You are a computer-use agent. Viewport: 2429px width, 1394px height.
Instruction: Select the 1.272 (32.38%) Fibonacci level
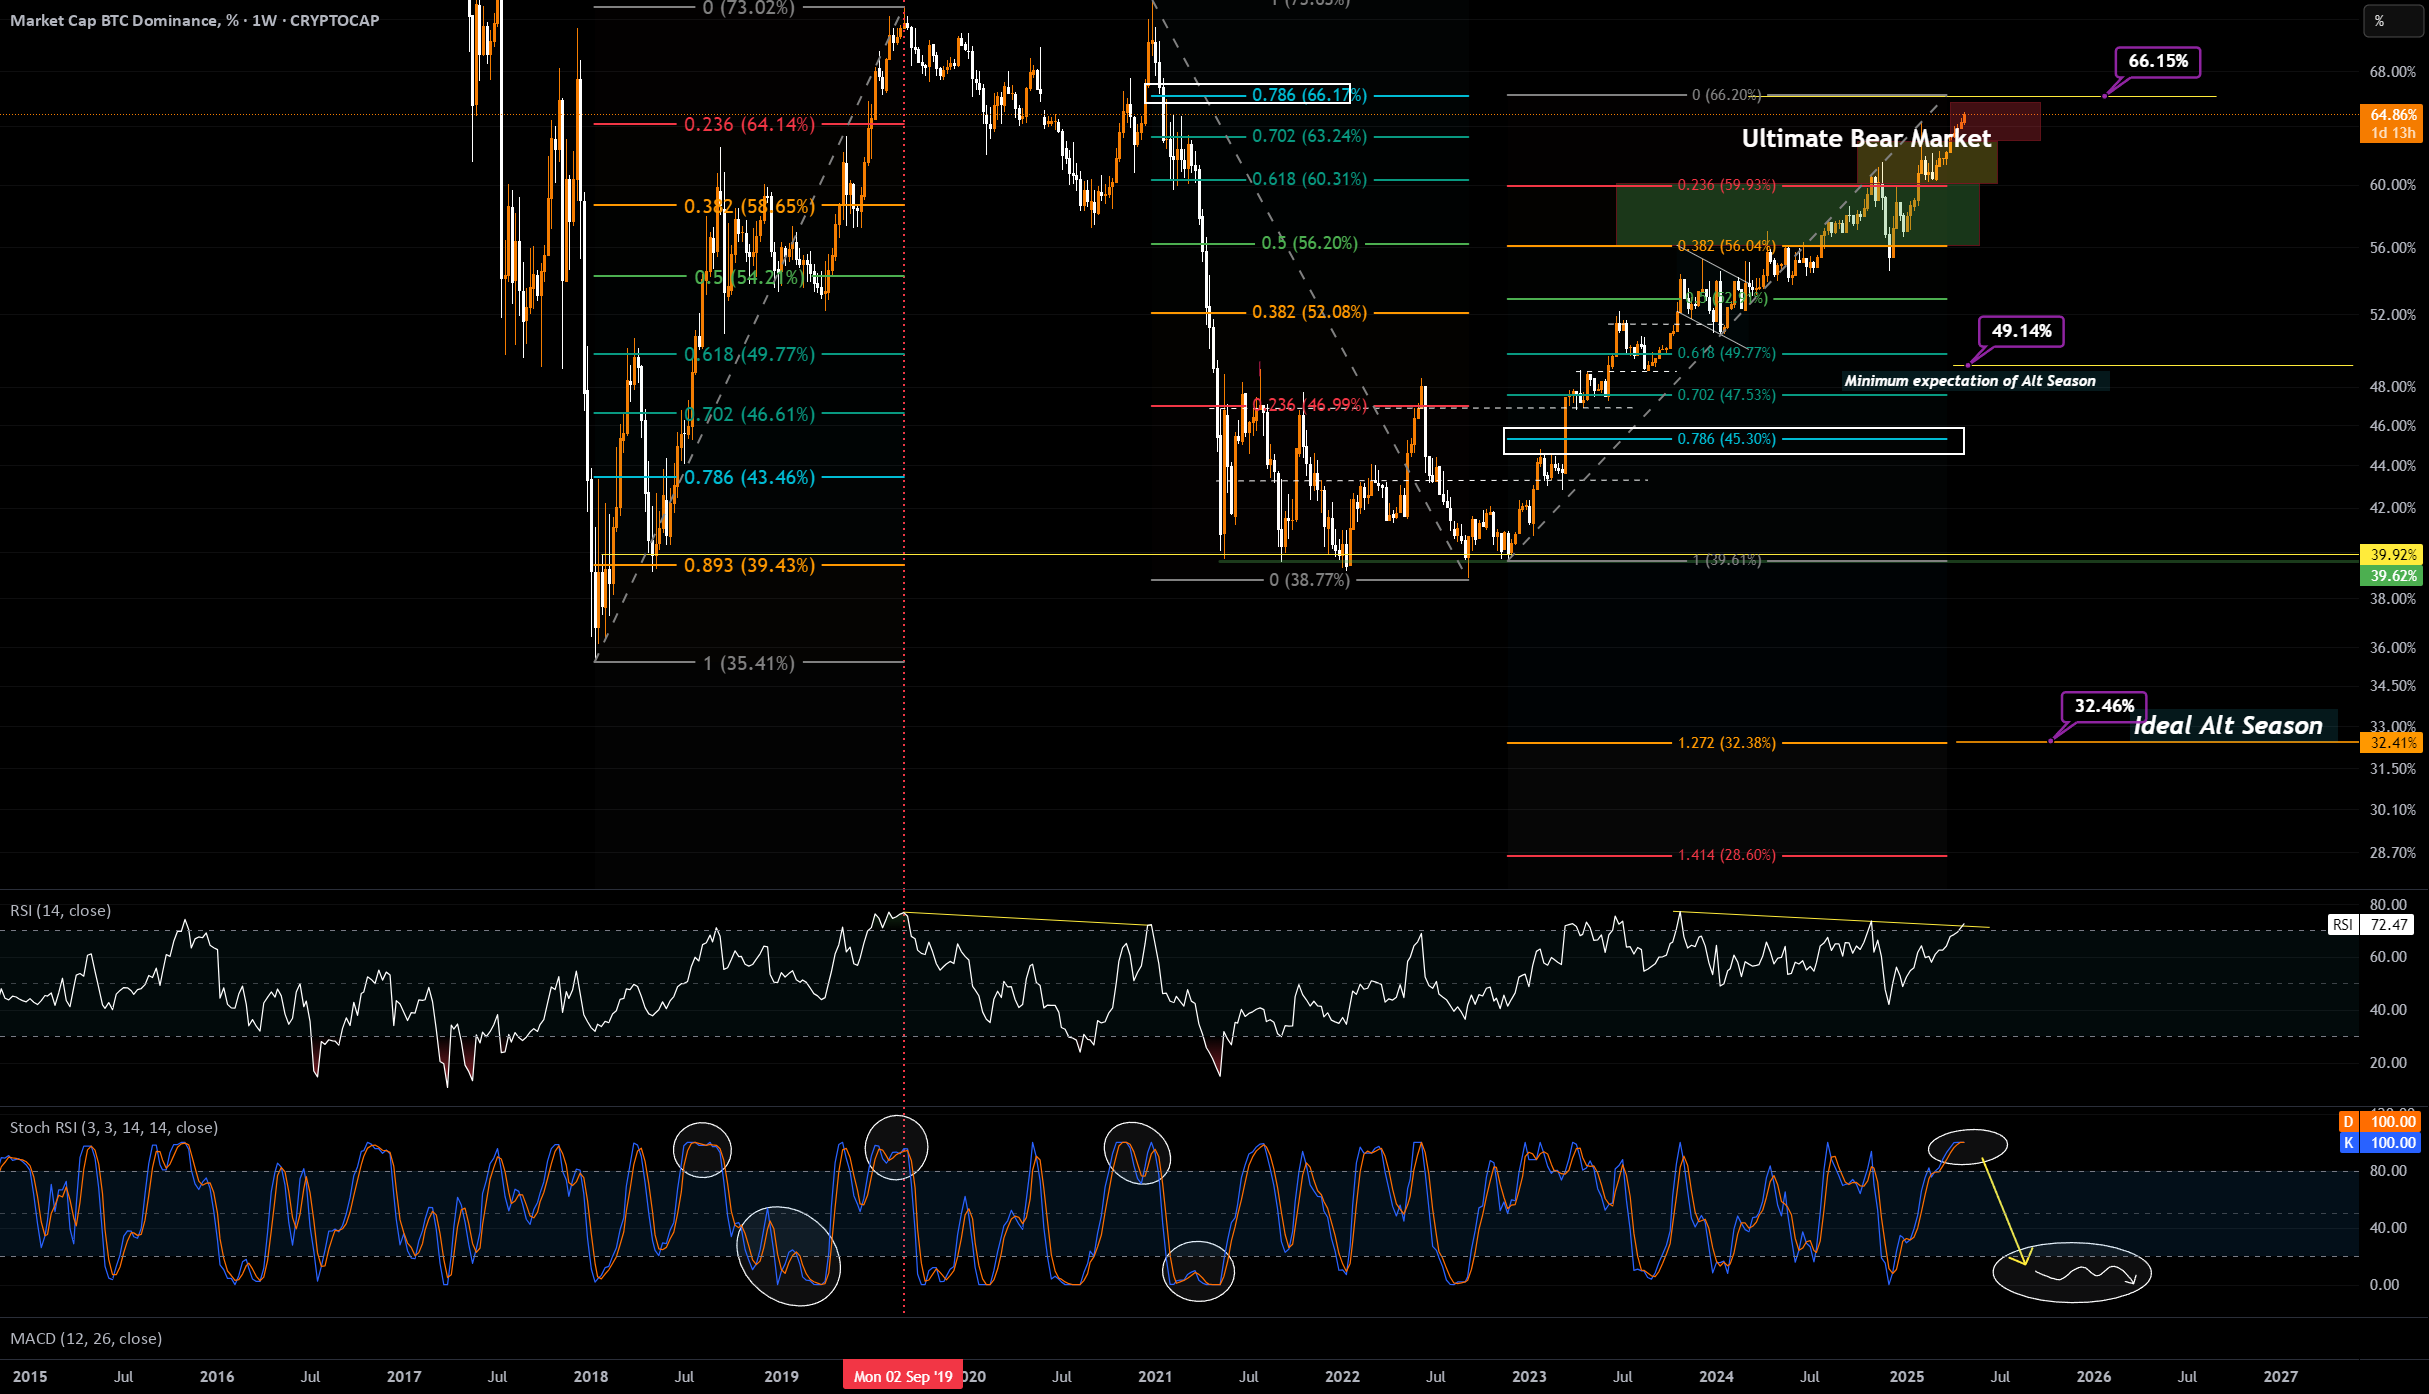[1727, 743]
